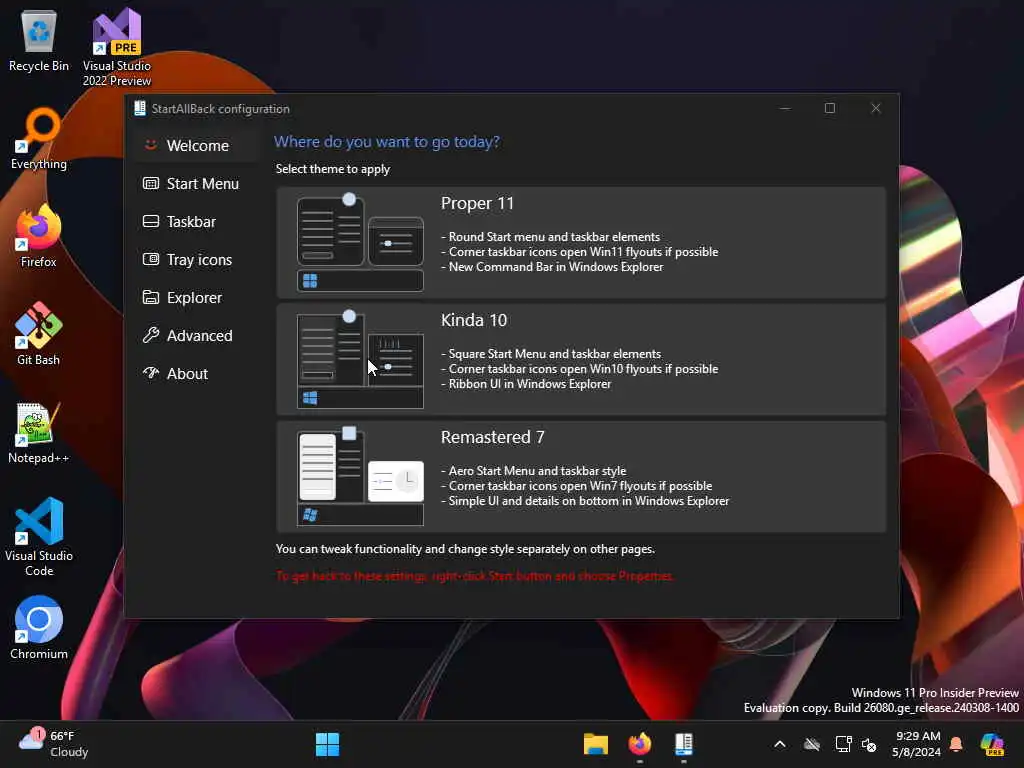Select Visual Studio 2022 Preview desktop icon
This screenshot has height=768, width=1024.
[117, 48]
